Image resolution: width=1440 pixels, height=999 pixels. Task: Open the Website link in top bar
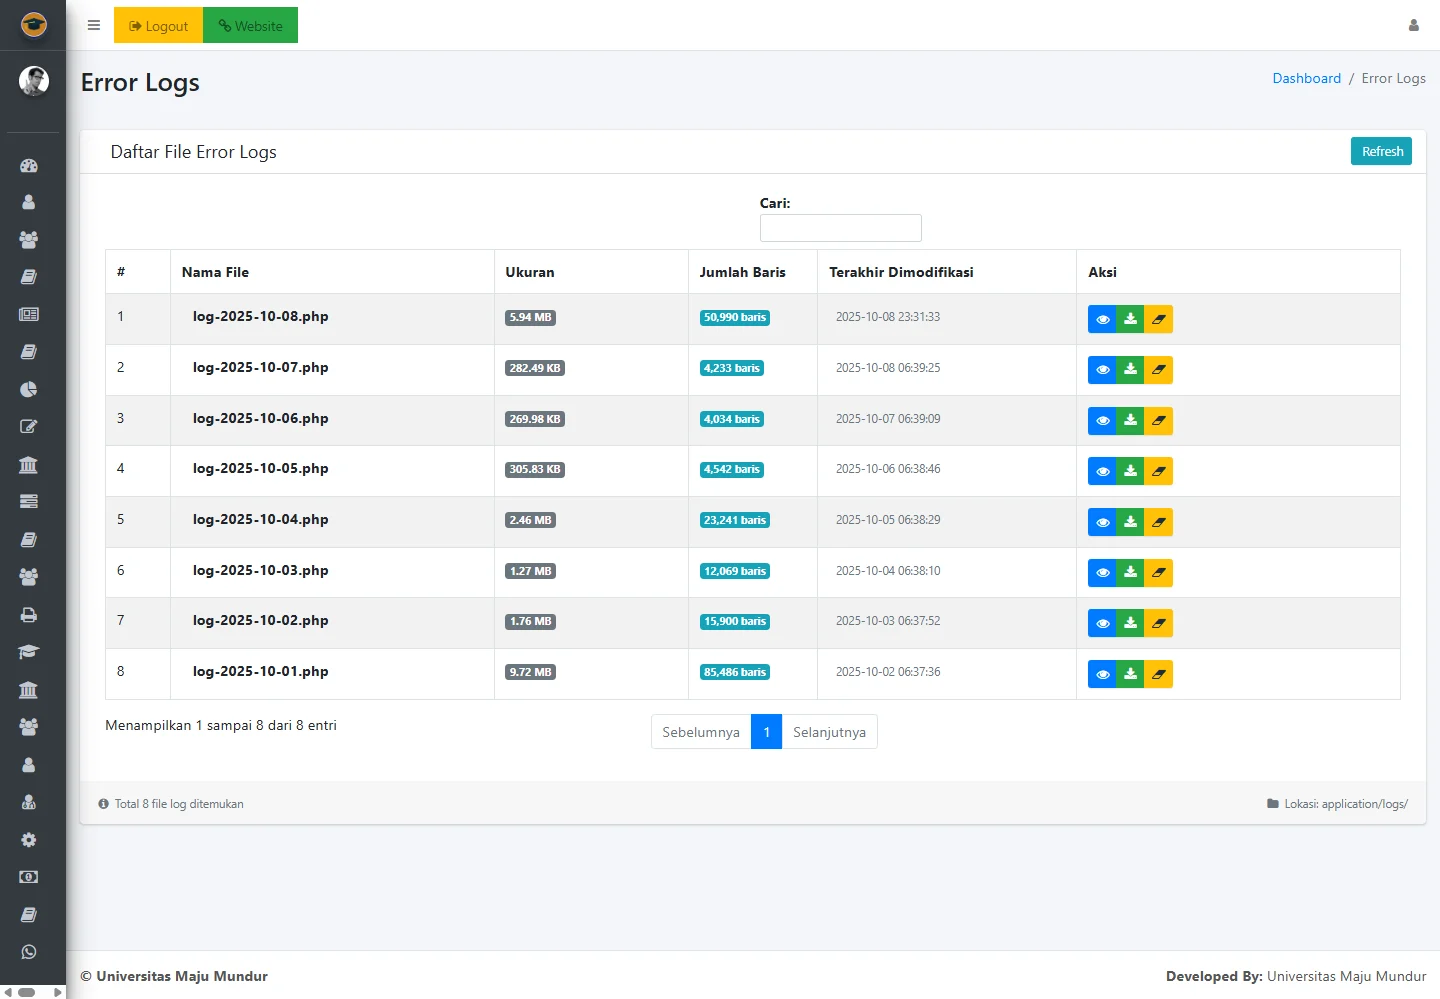250,26
